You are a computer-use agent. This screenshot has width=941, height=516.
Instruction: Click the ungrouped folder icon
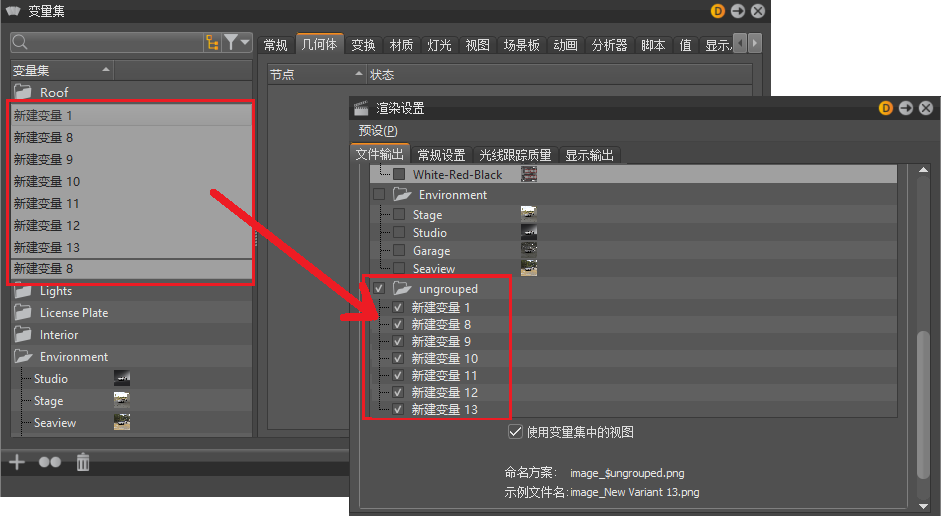(402, 289)
